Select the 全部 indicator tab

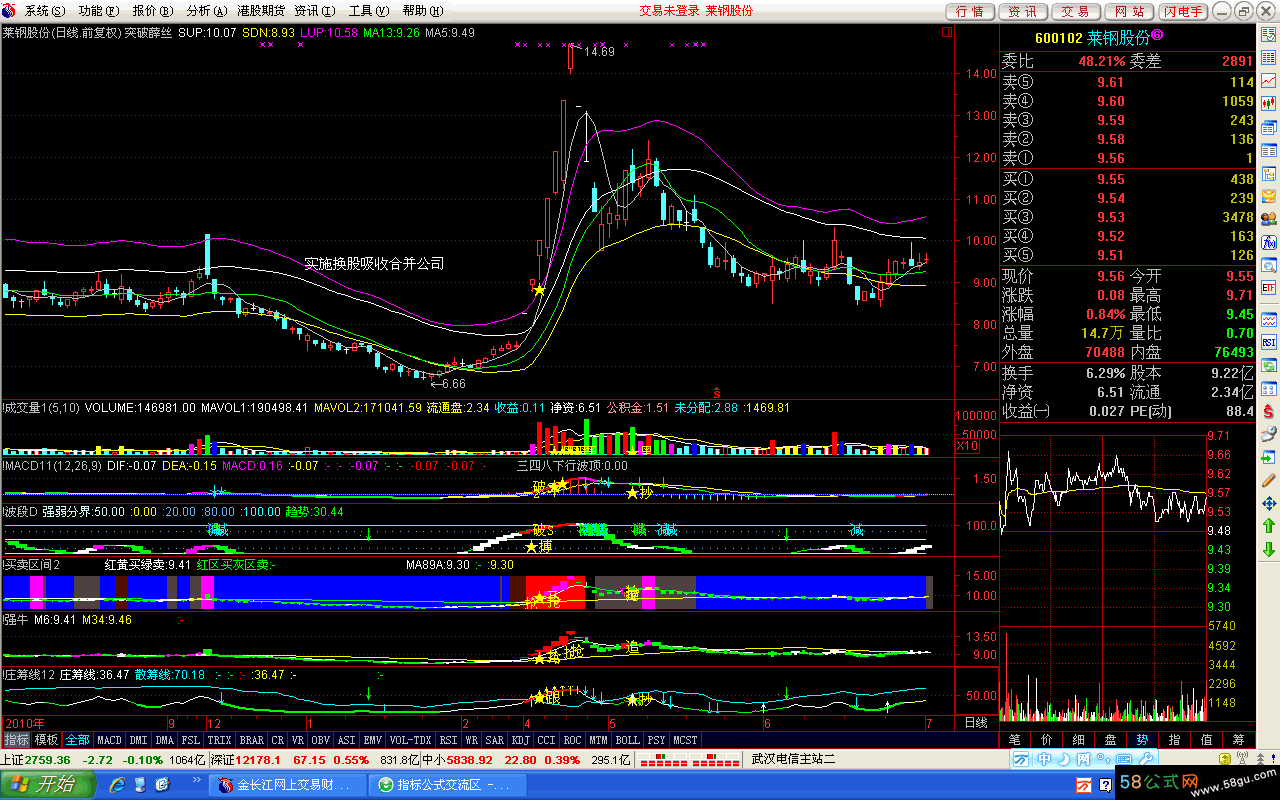point(77,740)
